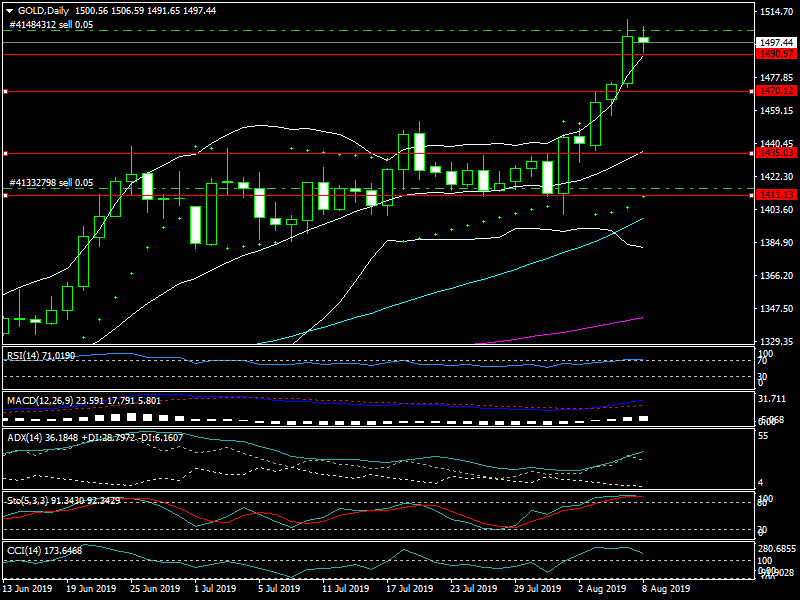Click the 2 Aug 2019 date label

[x=602, y=589]
